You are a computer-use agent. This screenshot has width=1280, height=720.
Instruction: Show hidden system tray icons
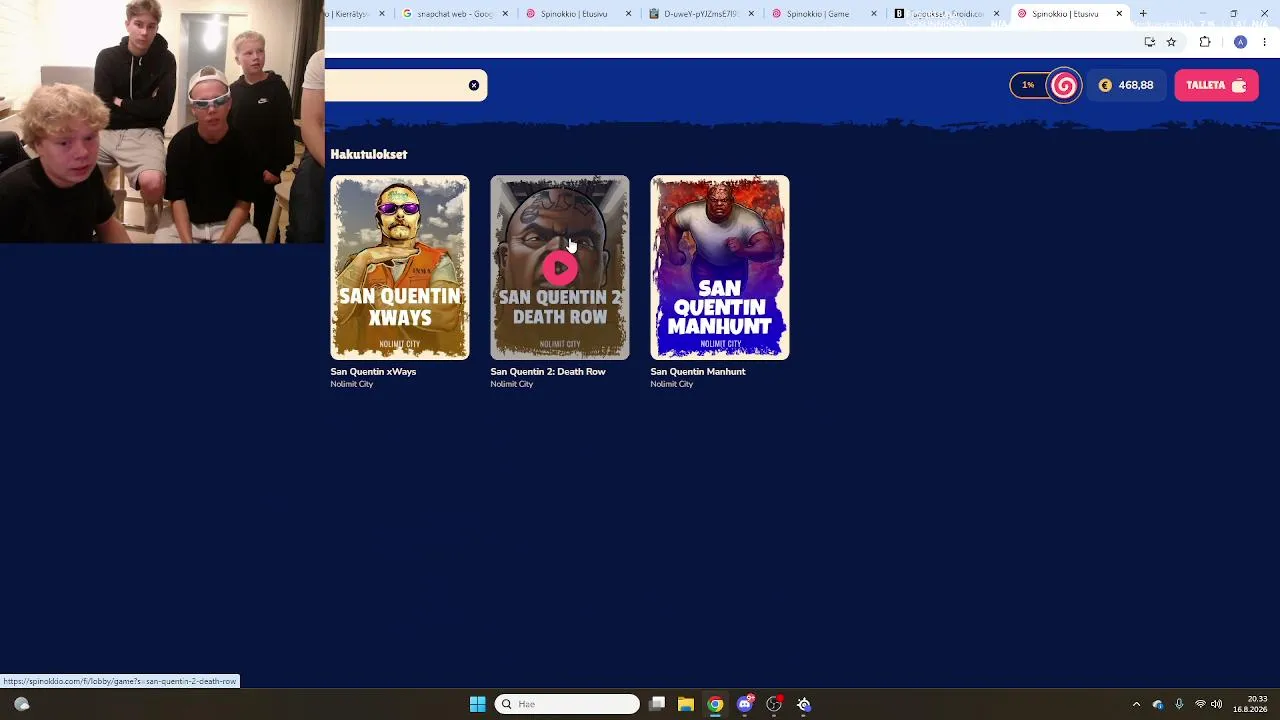tap(1136, 704)
